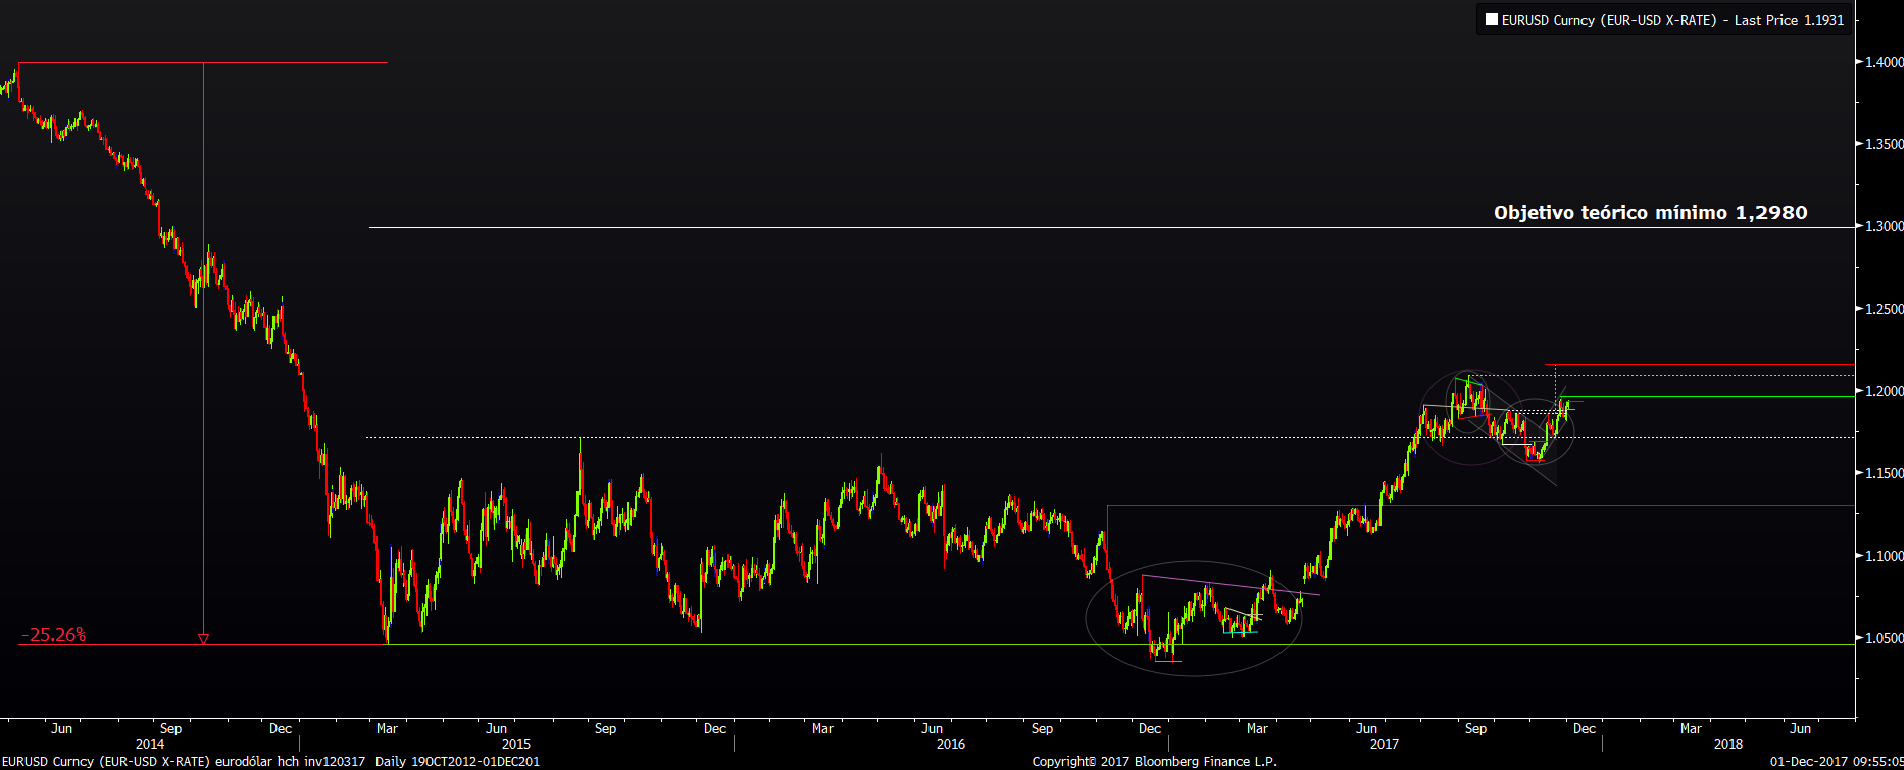
Task: Select the 2018 year label on time axis
Action: pyautogui.click(x=1728, y=744)
